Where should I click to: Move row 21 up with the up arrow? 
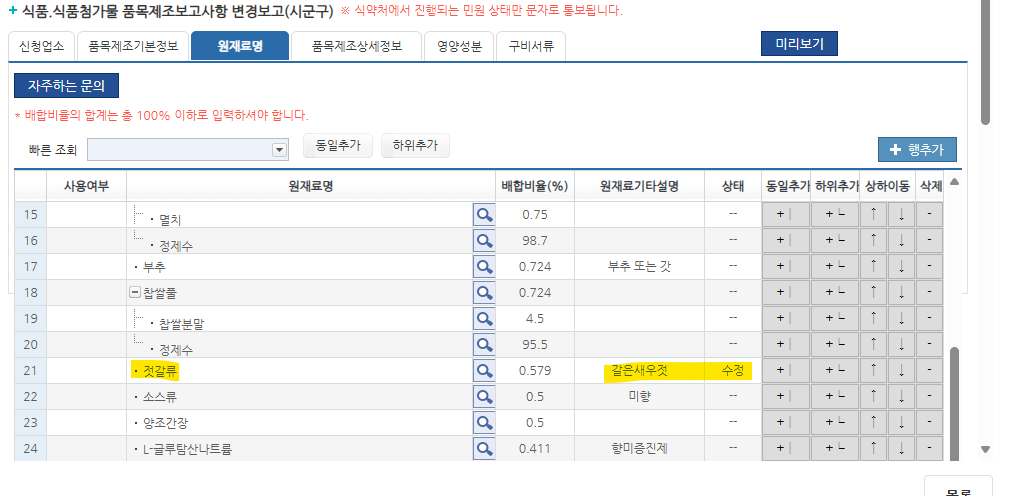tap(874, 370)
